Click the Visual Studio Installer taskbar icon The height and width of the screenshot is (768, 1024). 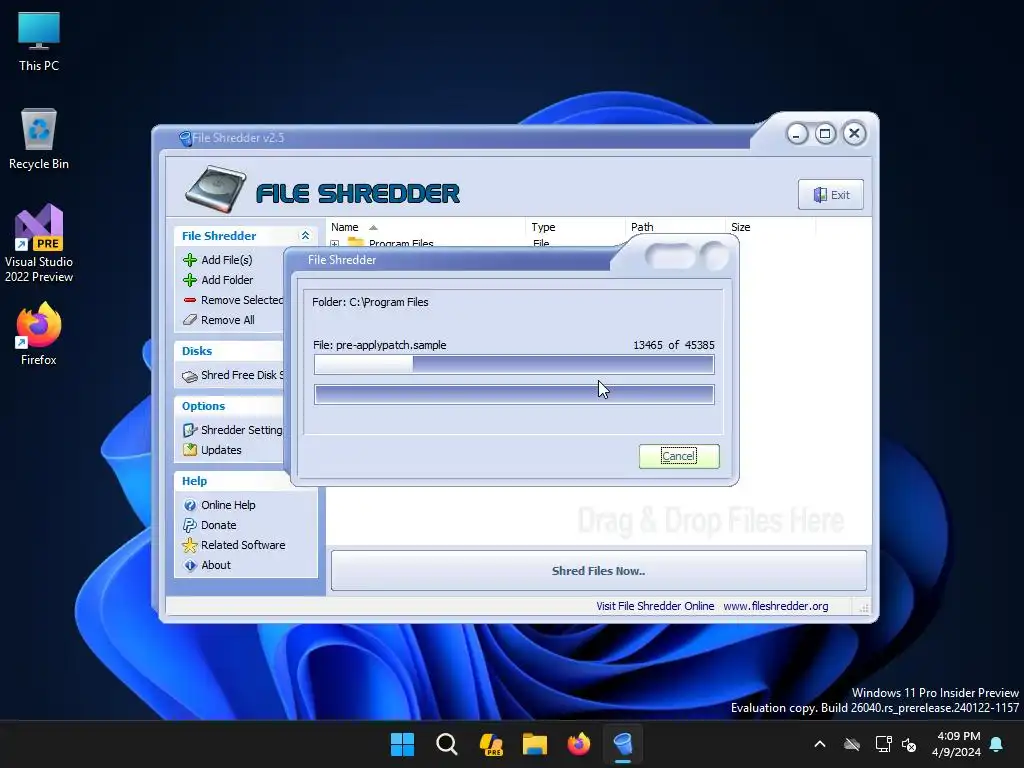(491, 744)
